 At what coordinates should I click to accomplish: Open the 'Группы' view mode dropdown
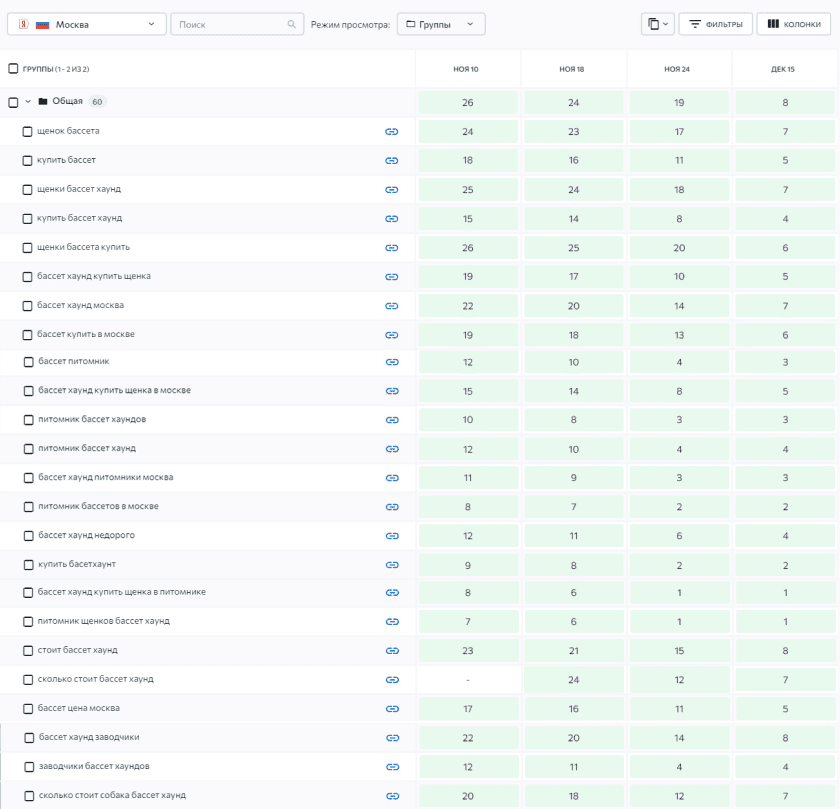[x=441, y=24]
